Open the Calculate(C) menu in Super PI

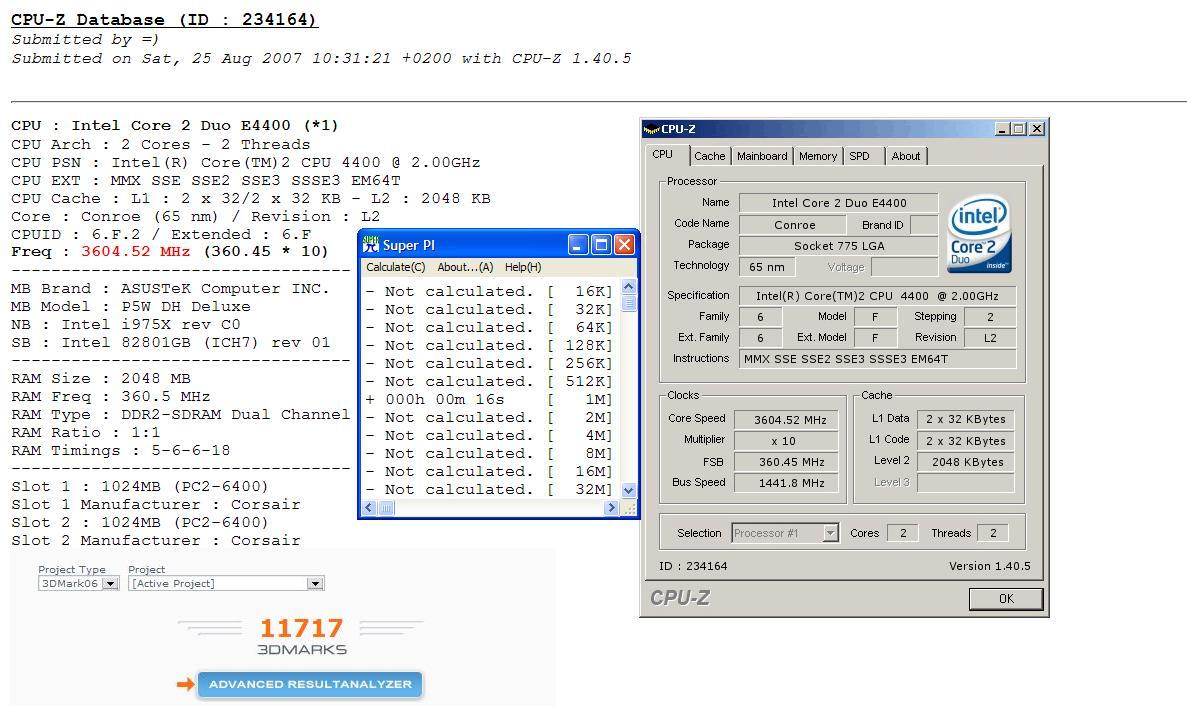395,267
